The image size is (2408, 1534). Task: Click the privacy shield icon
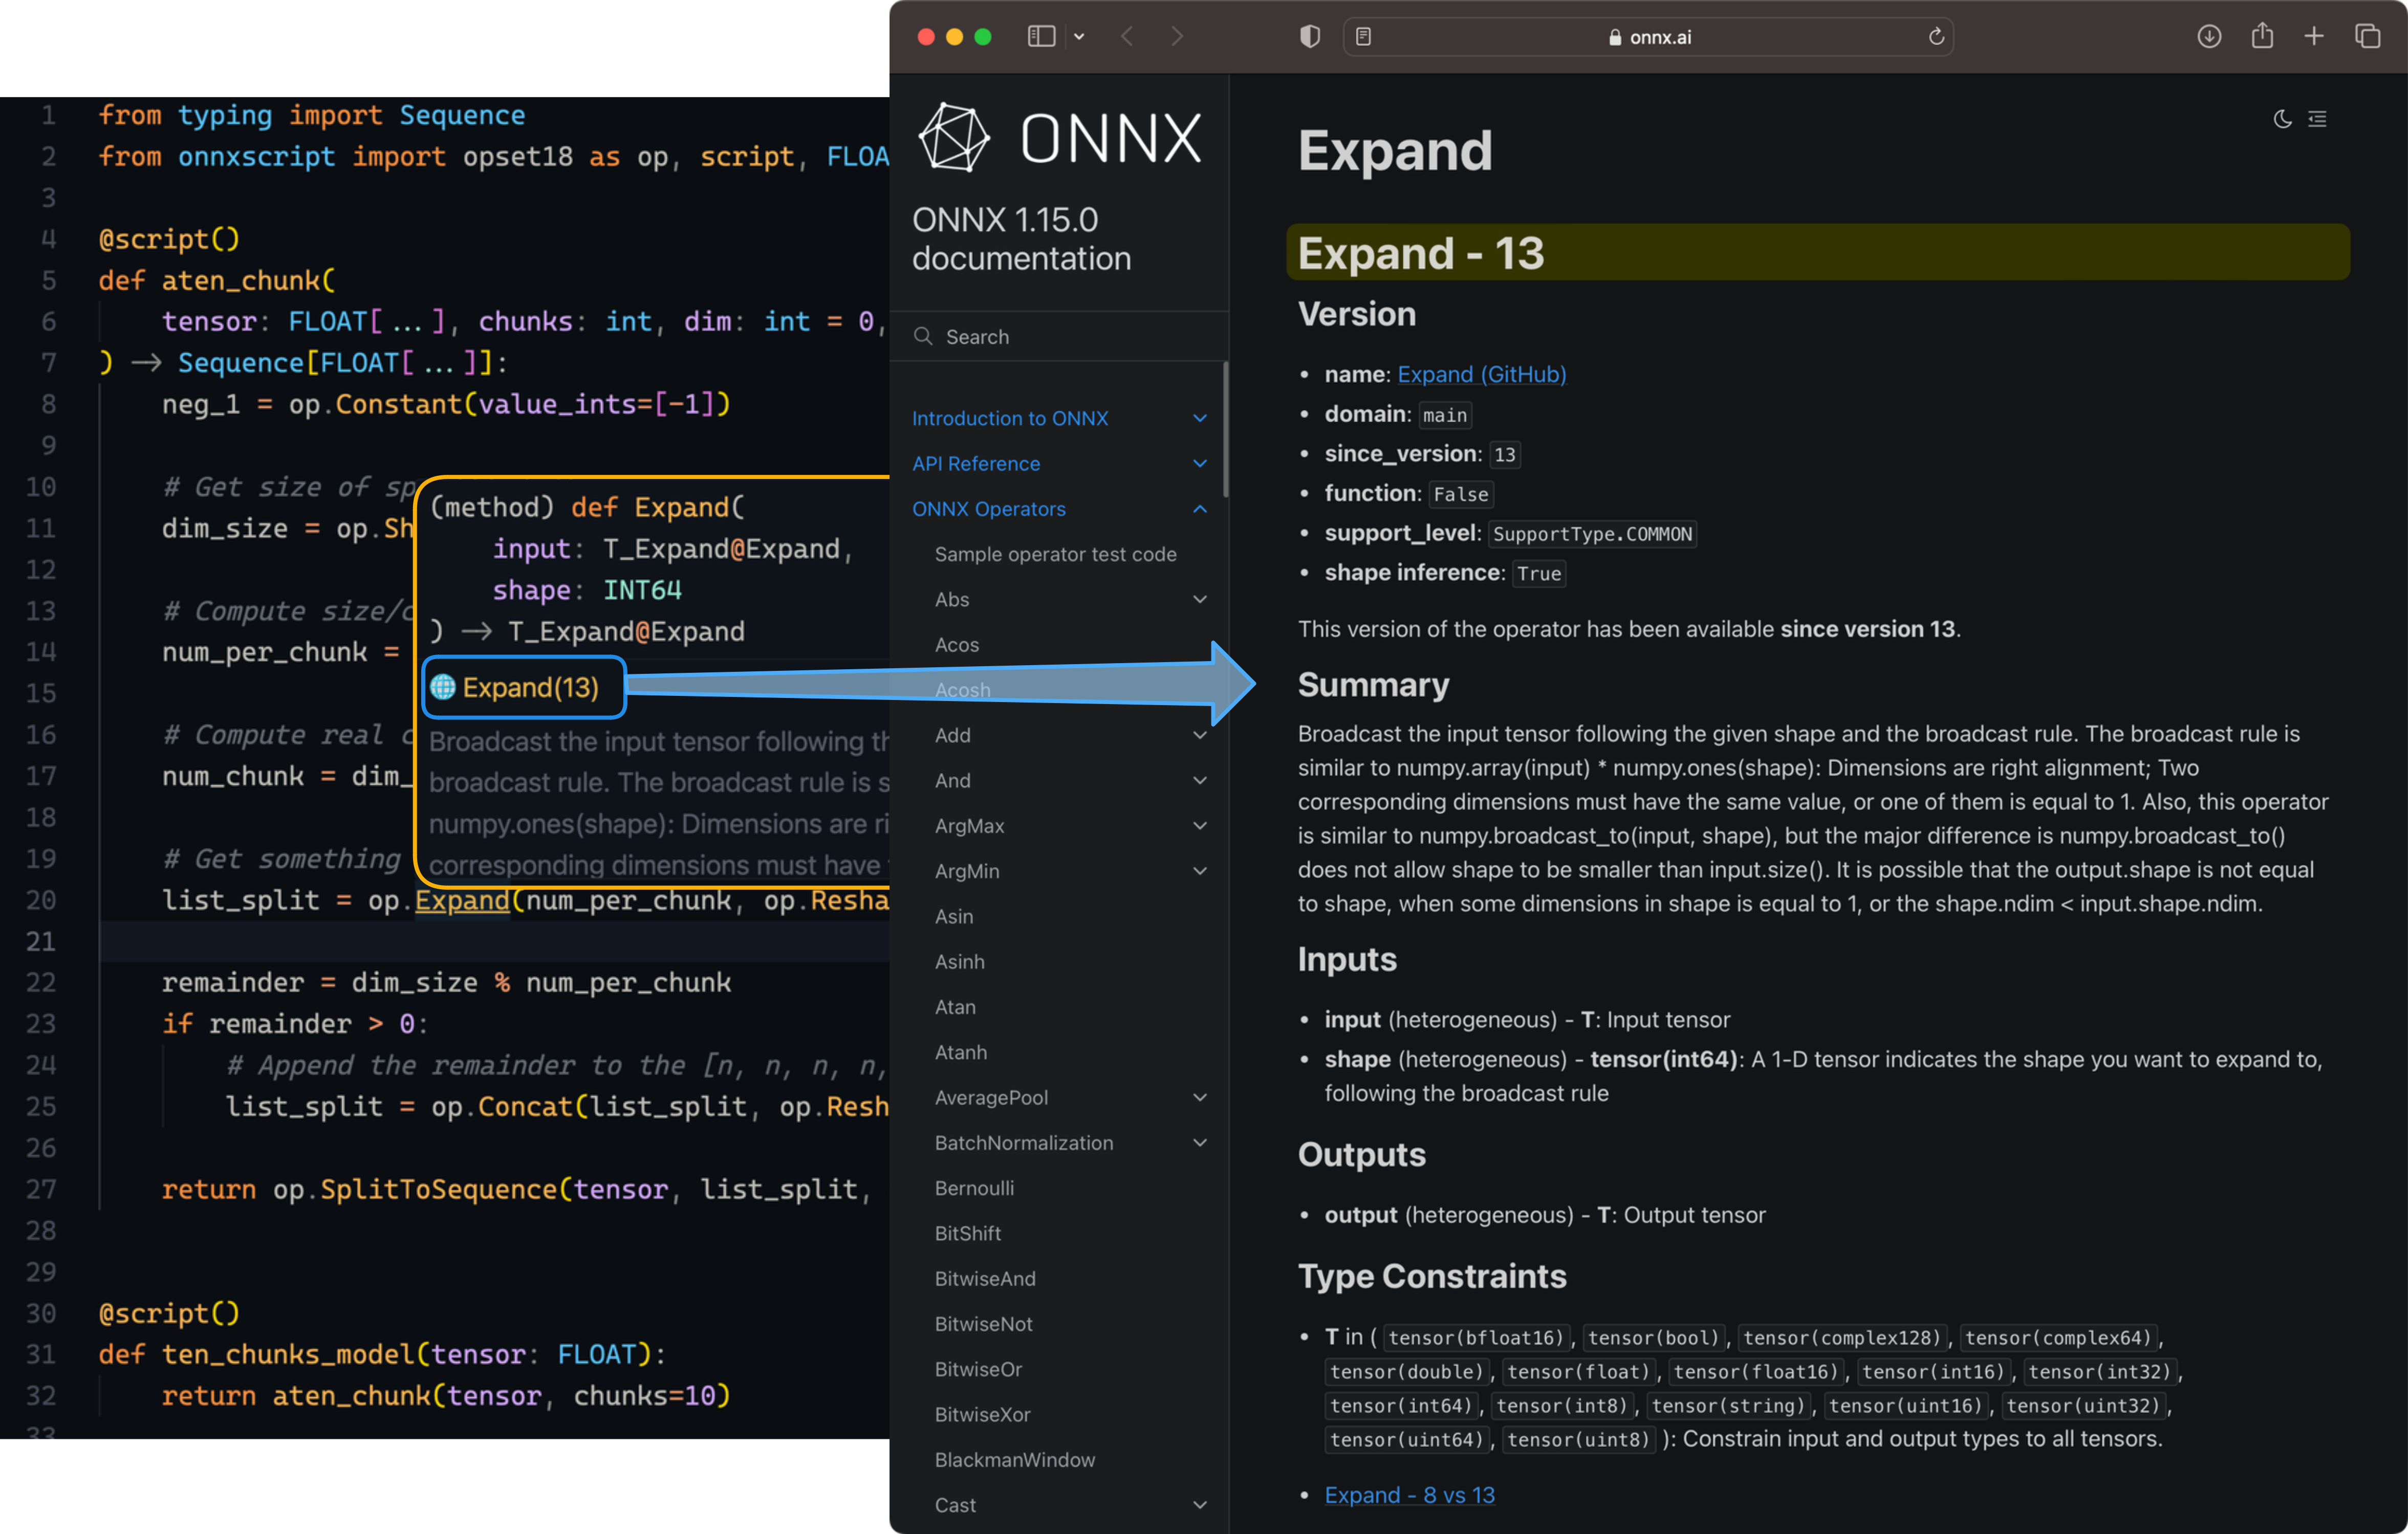coord(1309,37)
